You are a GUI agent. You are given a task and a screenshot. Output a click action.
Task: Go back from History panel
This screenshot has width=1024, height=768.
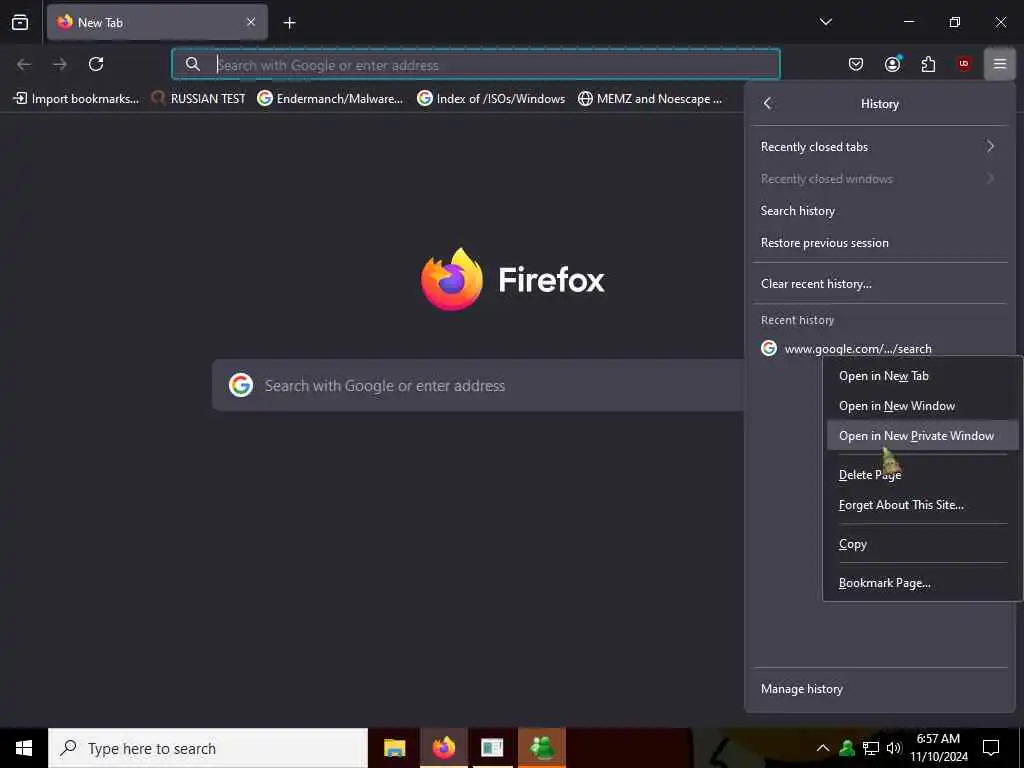coord(768,103)
